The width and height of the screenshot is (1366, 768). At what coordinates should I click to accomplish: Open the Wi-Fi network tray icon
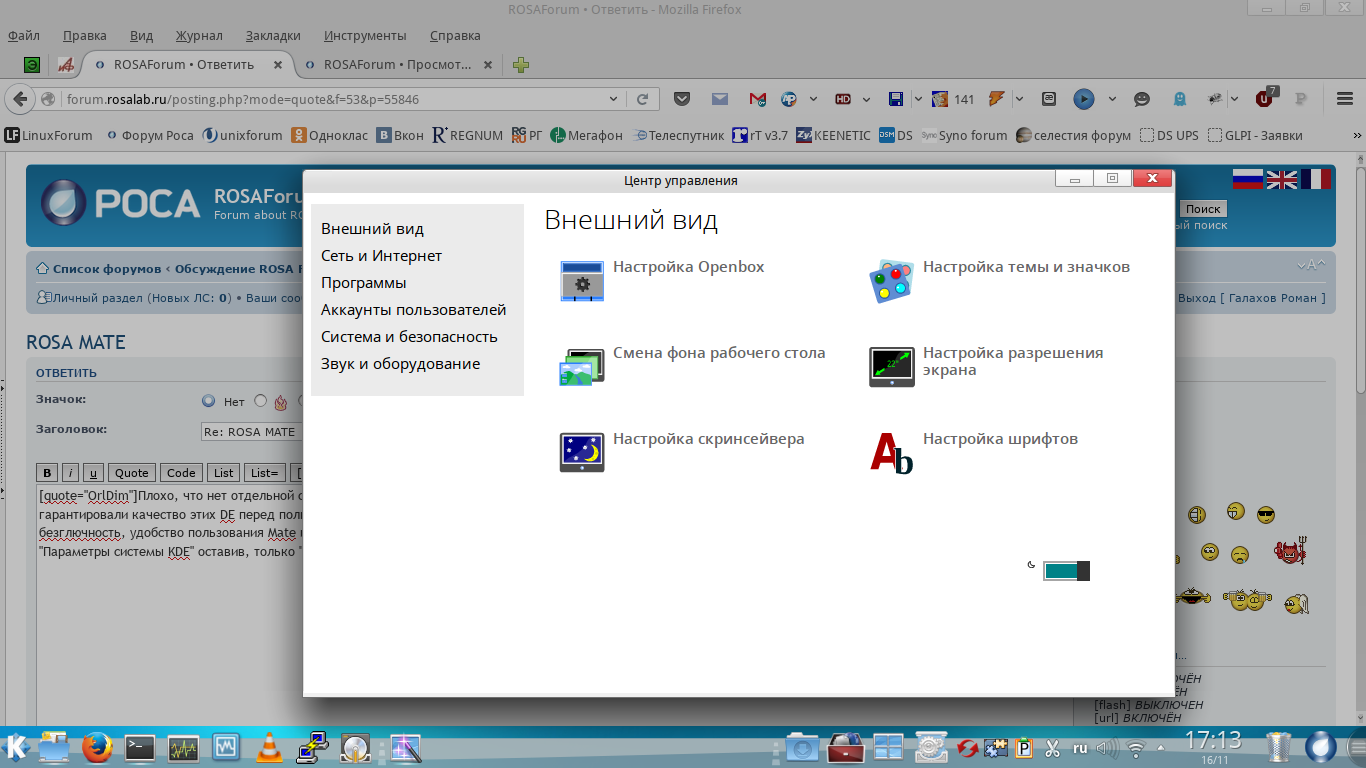point(1136,748)
